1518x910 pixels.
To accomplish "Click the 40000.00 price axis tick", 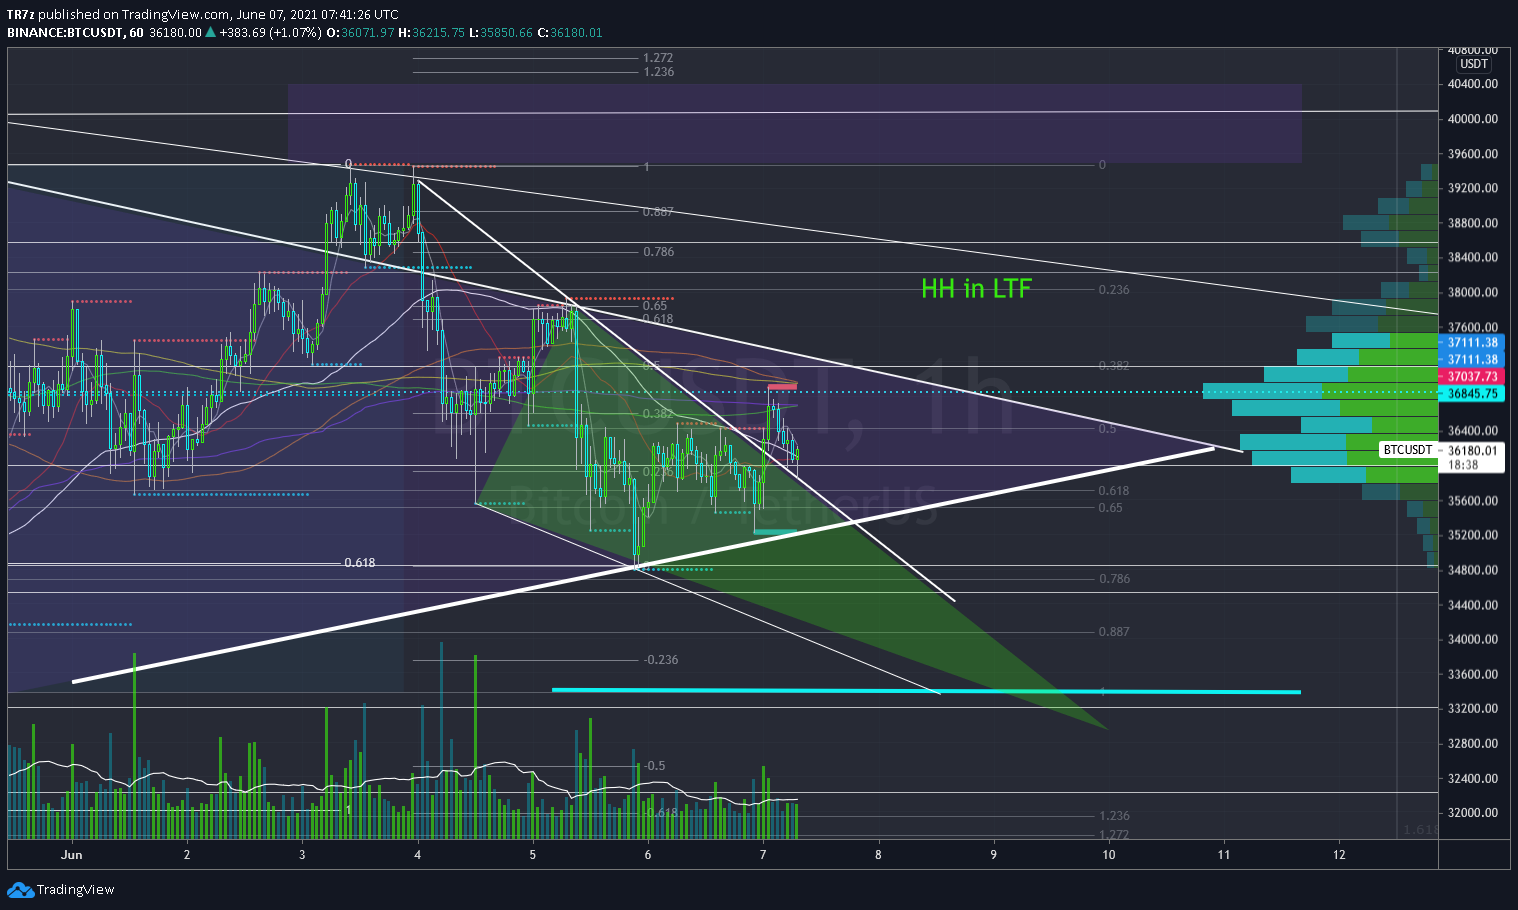I will click(1473, 119).
